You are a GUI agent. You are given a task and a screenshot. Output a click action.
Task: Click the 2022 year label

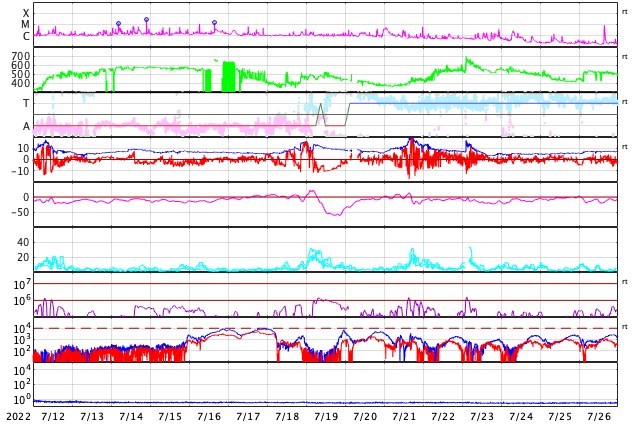(18, 417)
